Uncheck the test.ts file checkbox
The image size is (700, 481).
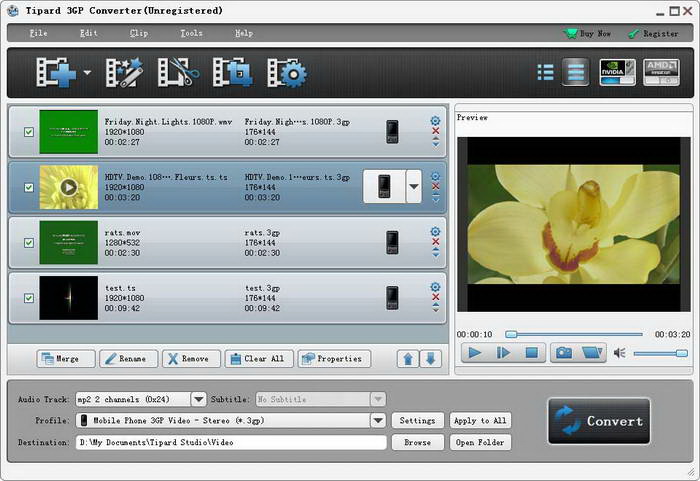[29, 297]
